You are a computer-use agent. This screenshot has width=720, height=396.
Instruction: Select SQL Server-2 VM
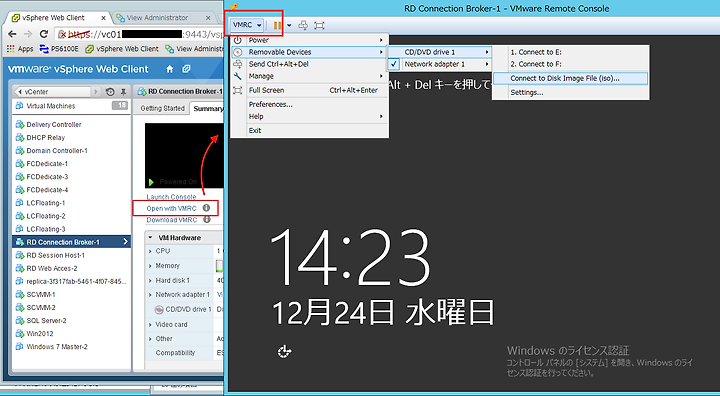point(71,321)
